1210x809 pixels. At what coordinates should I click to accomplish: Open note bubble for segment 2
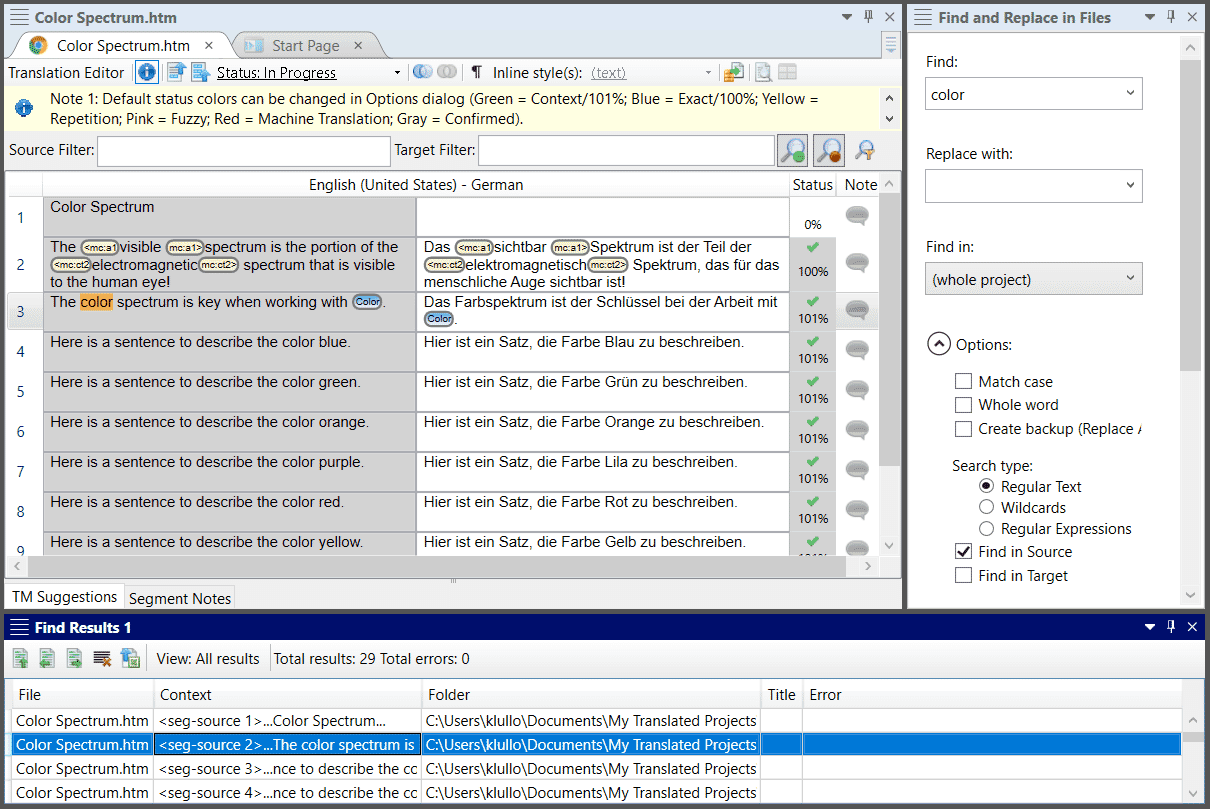coord(857,263)
